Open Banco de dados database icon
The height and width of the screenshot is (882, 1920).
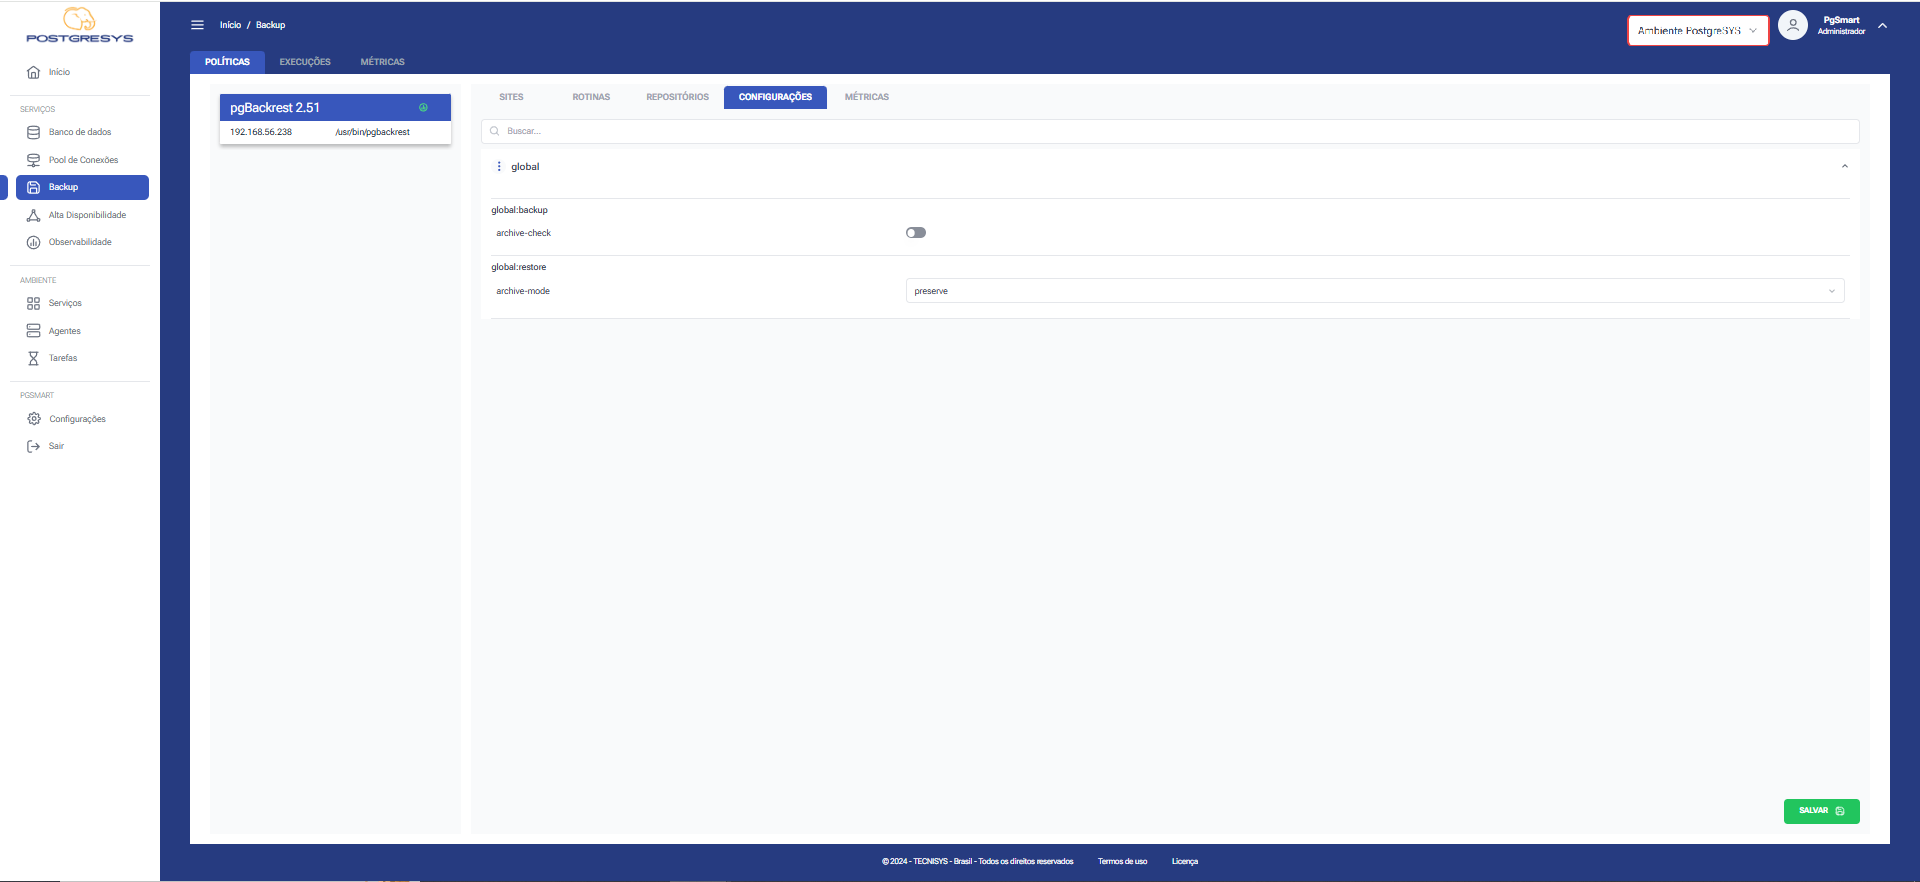tap(33, 132)
